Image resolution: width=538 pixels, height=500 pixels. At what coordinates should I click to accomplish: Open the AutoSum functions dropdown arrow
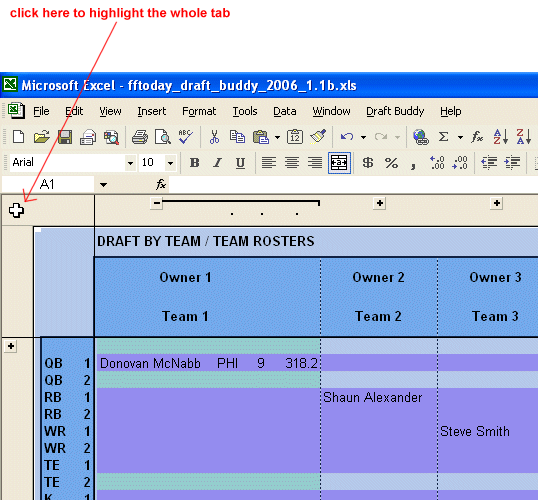click(460, 138)
